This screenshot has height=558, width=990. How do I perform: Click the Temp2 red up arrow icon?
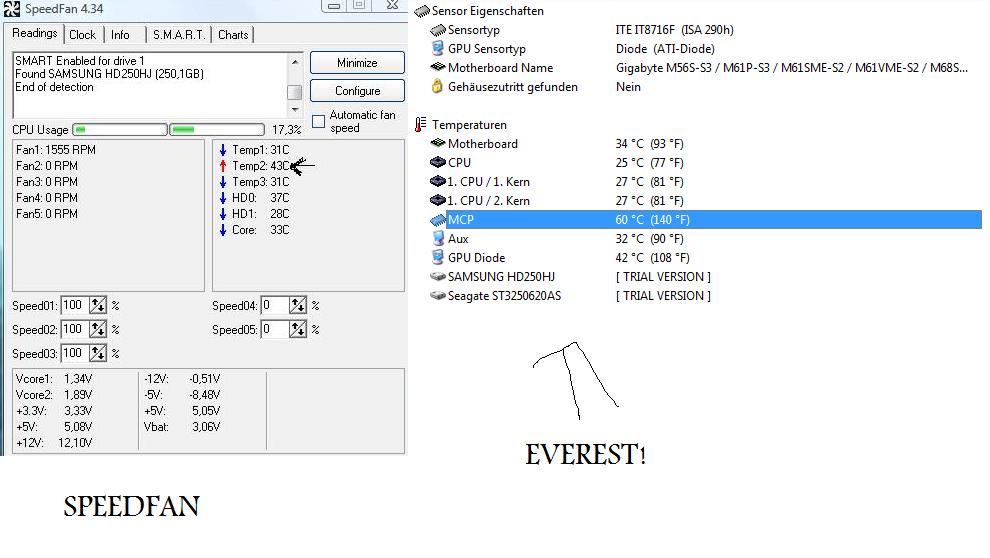tap(223, 165)
